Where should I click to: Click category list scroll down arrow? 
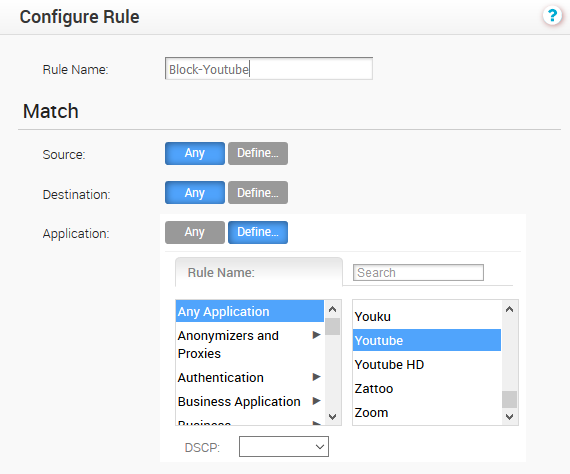[332, 417]
